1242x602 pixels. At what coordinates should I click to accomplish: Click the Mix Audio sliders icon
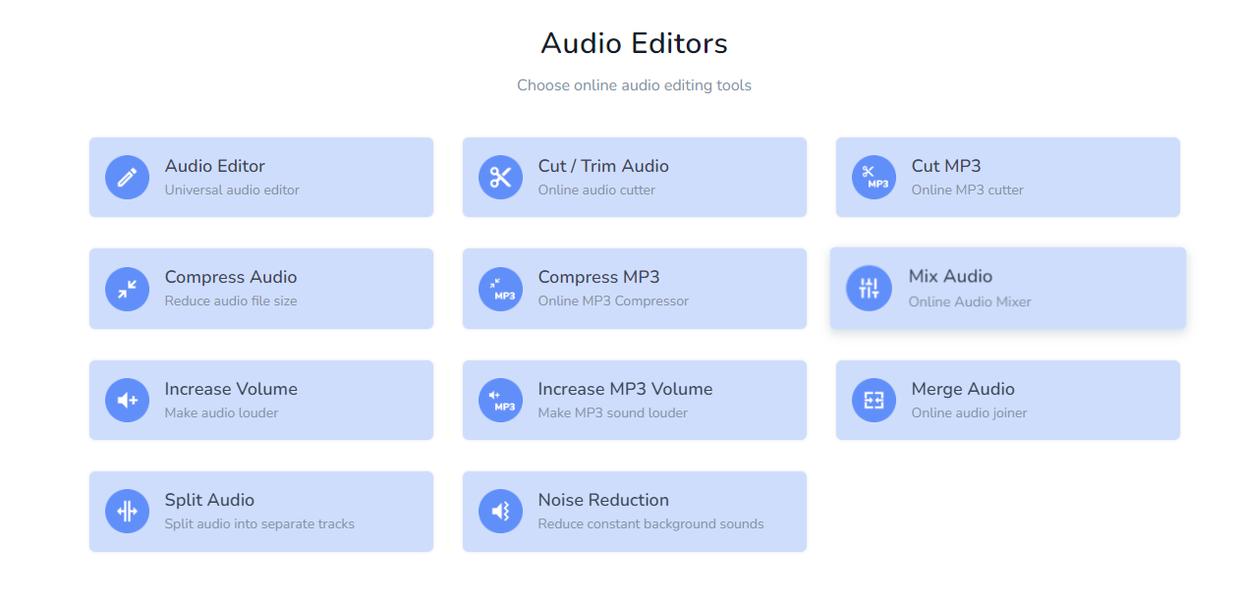pos(868,289)
